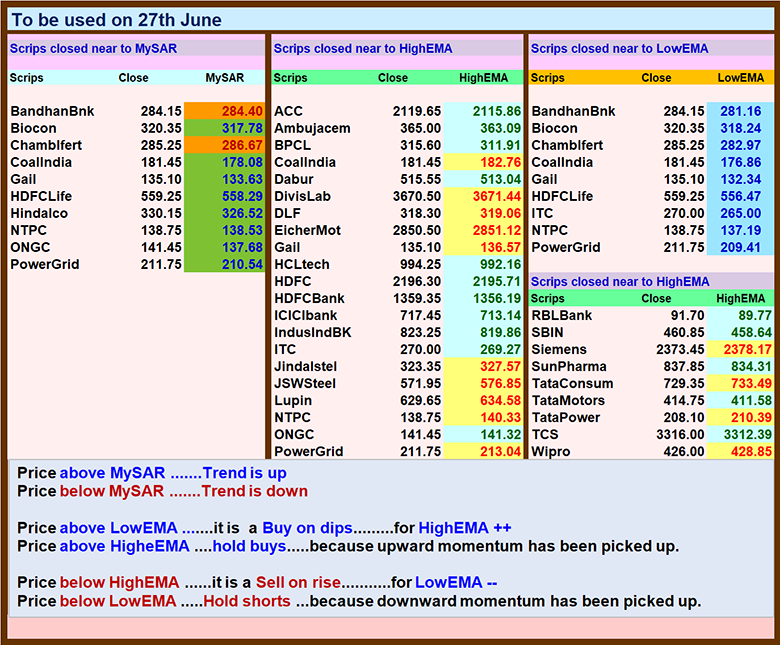Select SBIN HighEMA value 458.64
The image size is (780, 645).
click(751, 332)
